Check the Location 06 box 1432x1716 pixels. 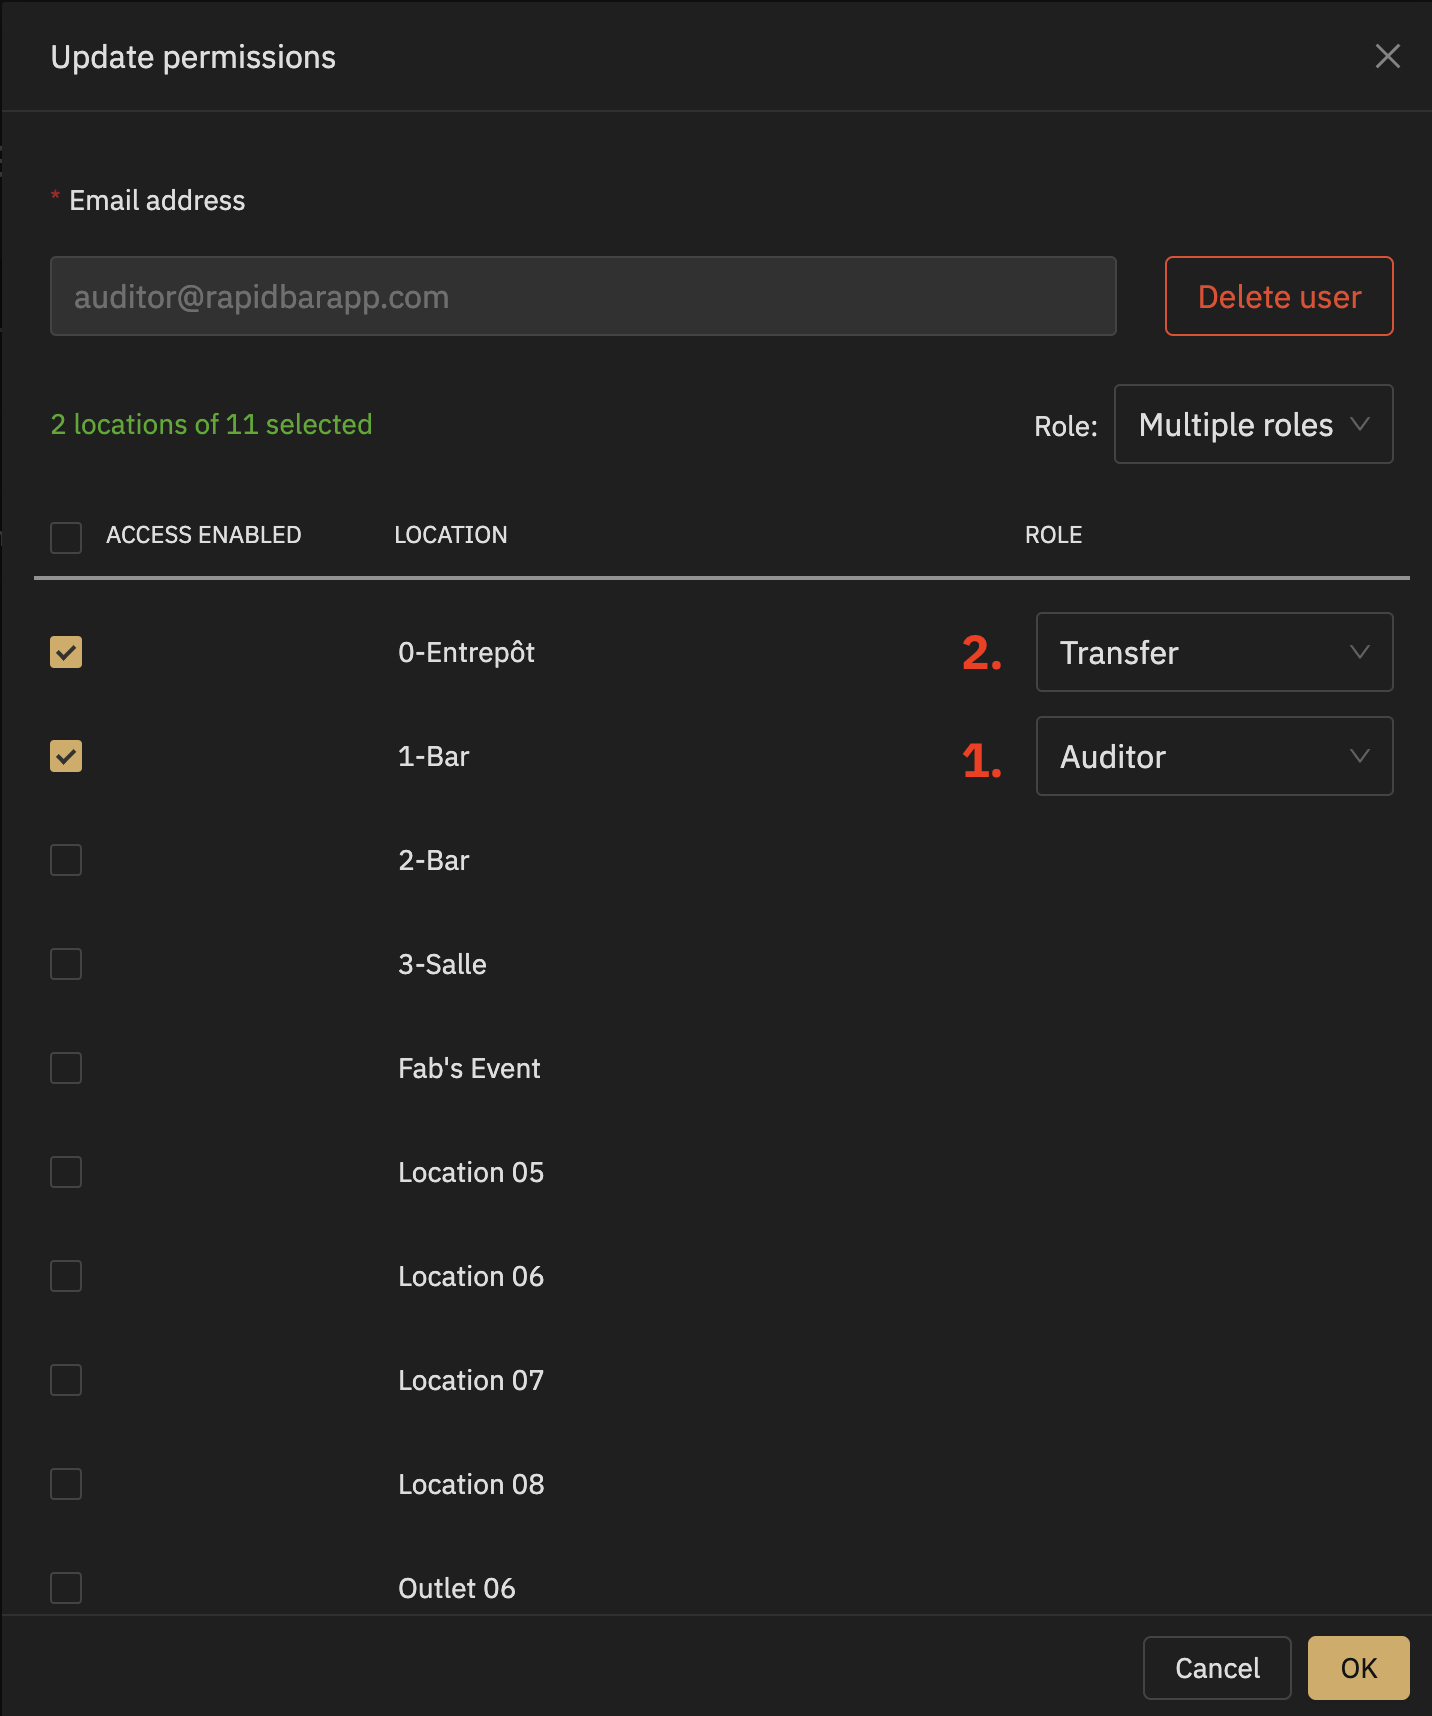(66, 1276)
